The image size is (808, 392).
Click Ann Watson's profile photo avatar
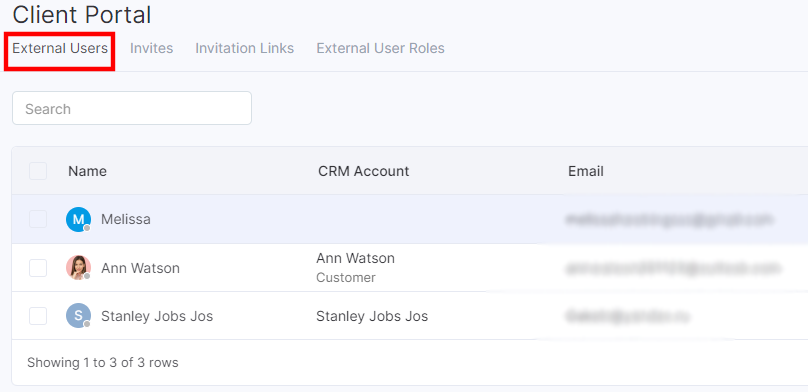[78, 268]
